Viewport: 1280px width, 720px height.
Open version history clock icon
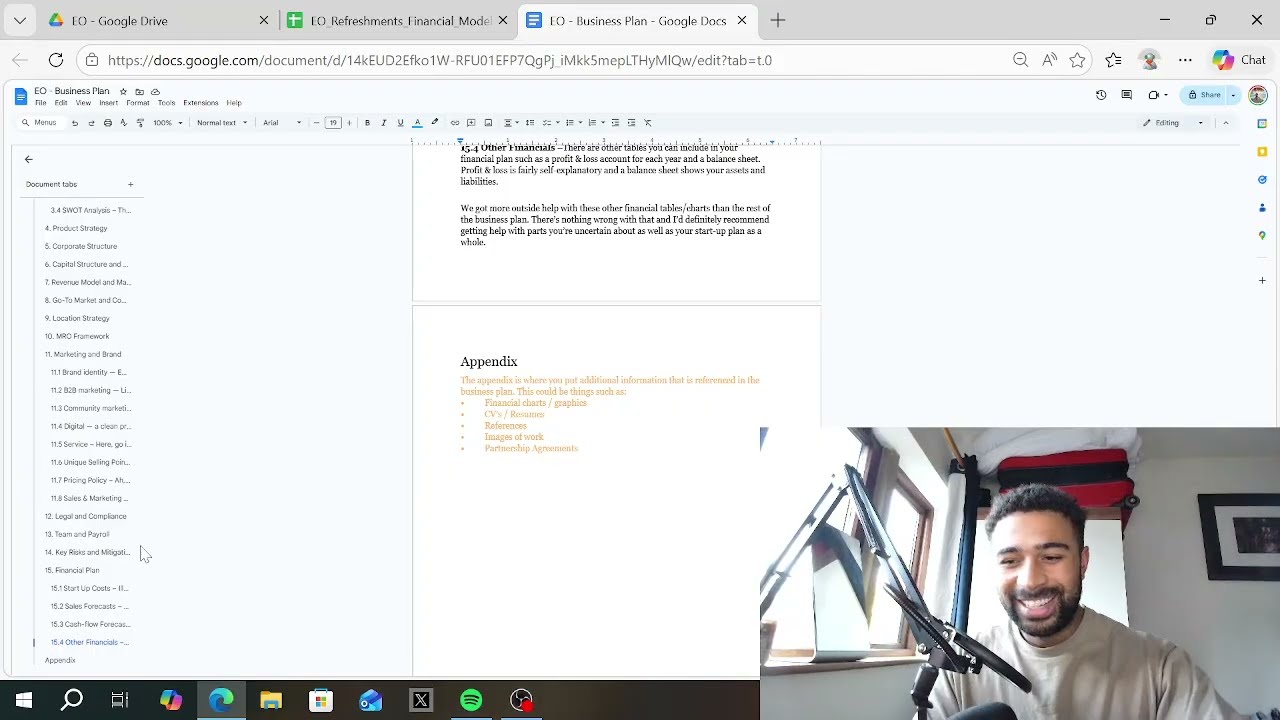click(1101, 95)
